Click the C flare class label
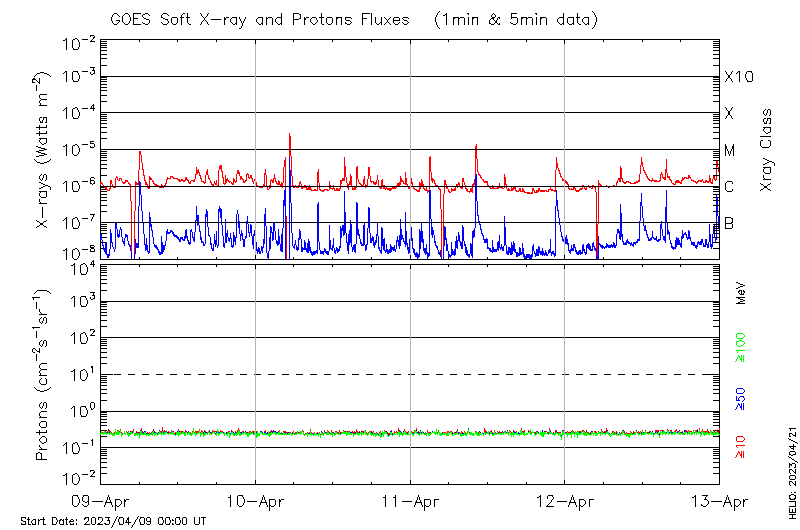800x530 pixels. [x=729, y=187]
